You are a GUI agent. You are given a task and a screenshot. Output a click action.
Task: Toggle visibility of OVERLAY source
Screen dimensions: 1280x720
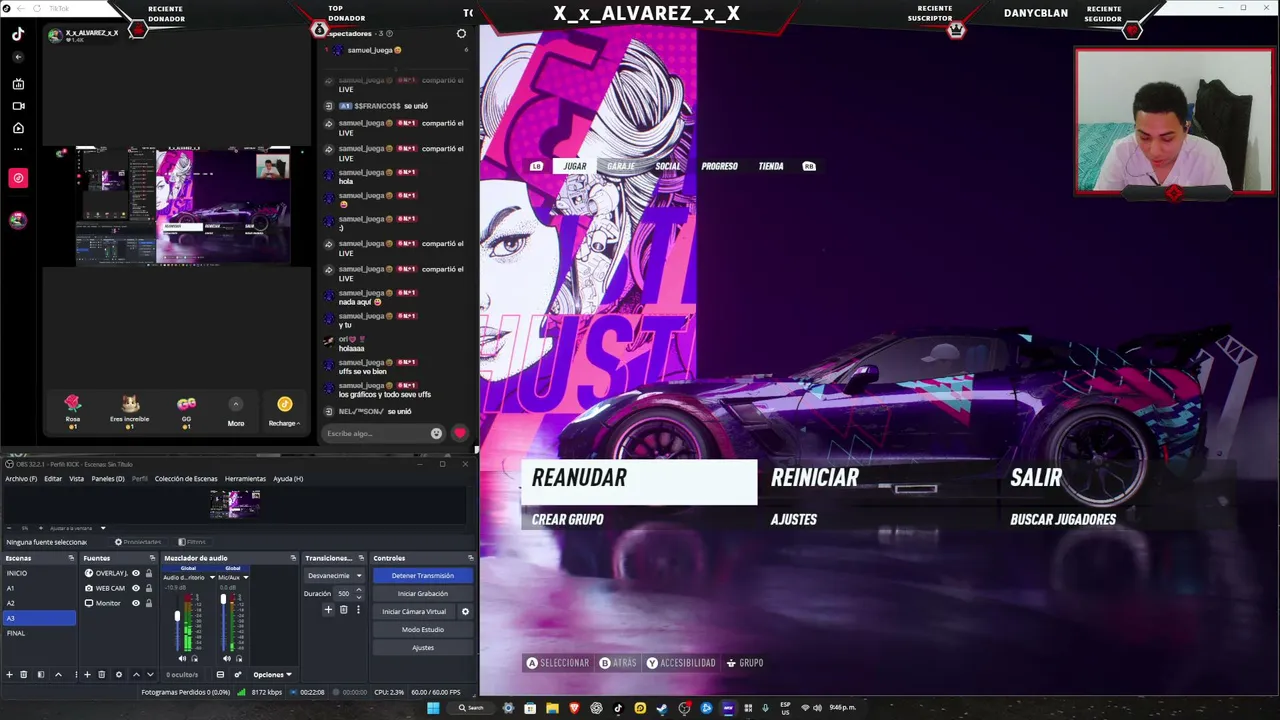(136, 573)
